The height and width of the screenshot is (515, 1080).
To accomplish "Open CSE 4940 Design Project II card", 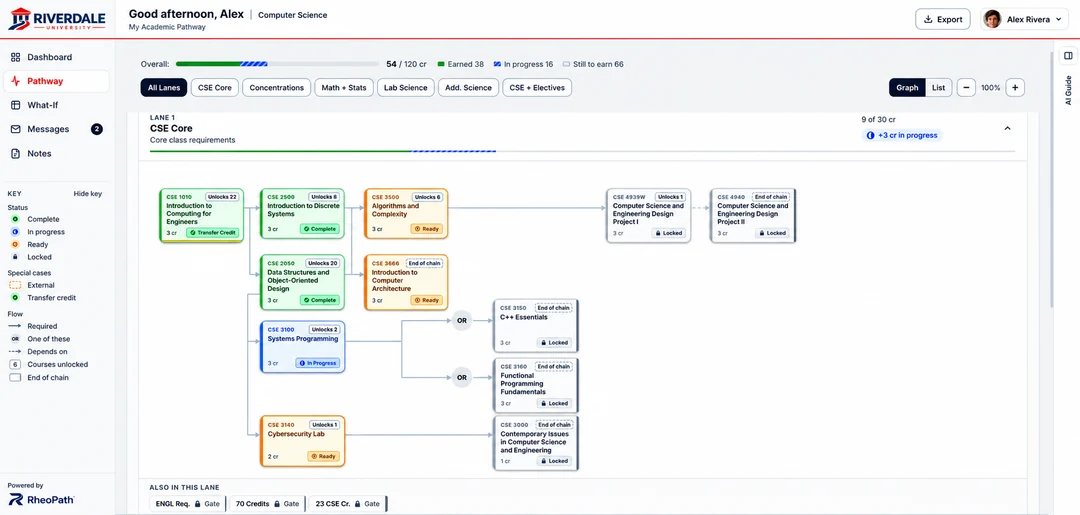I will click(x=753, y=216).
